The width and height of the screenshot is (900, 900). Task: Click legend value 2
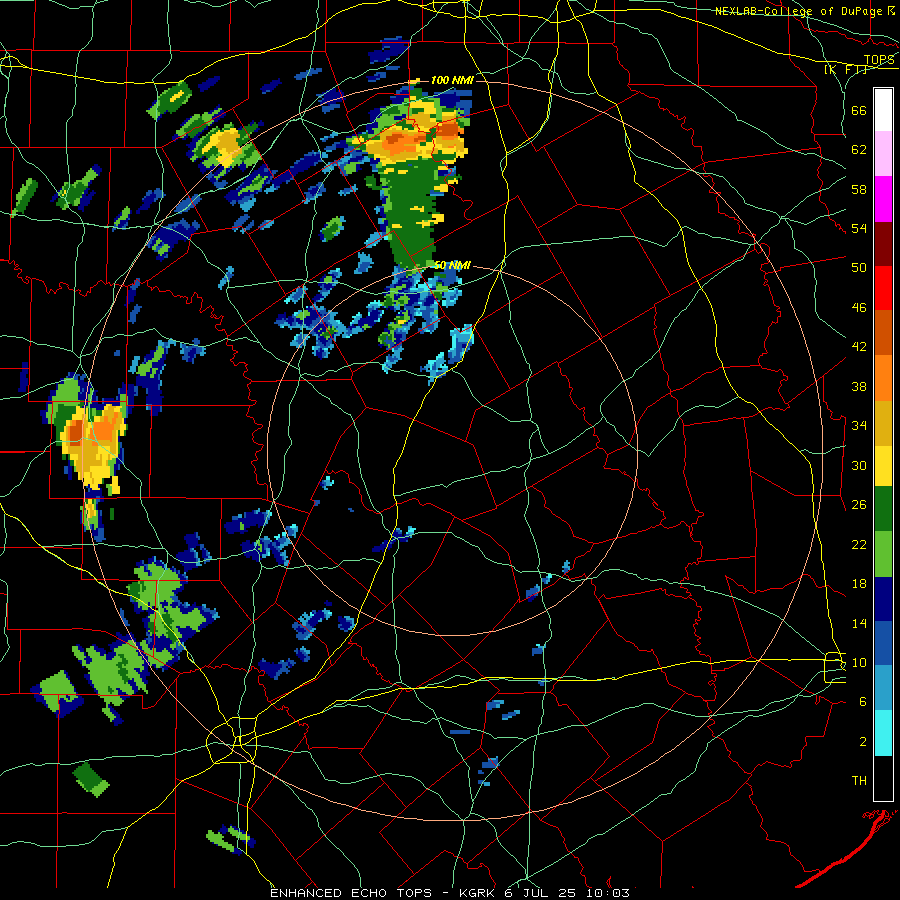pyautogui.click(x=863, y=742)
